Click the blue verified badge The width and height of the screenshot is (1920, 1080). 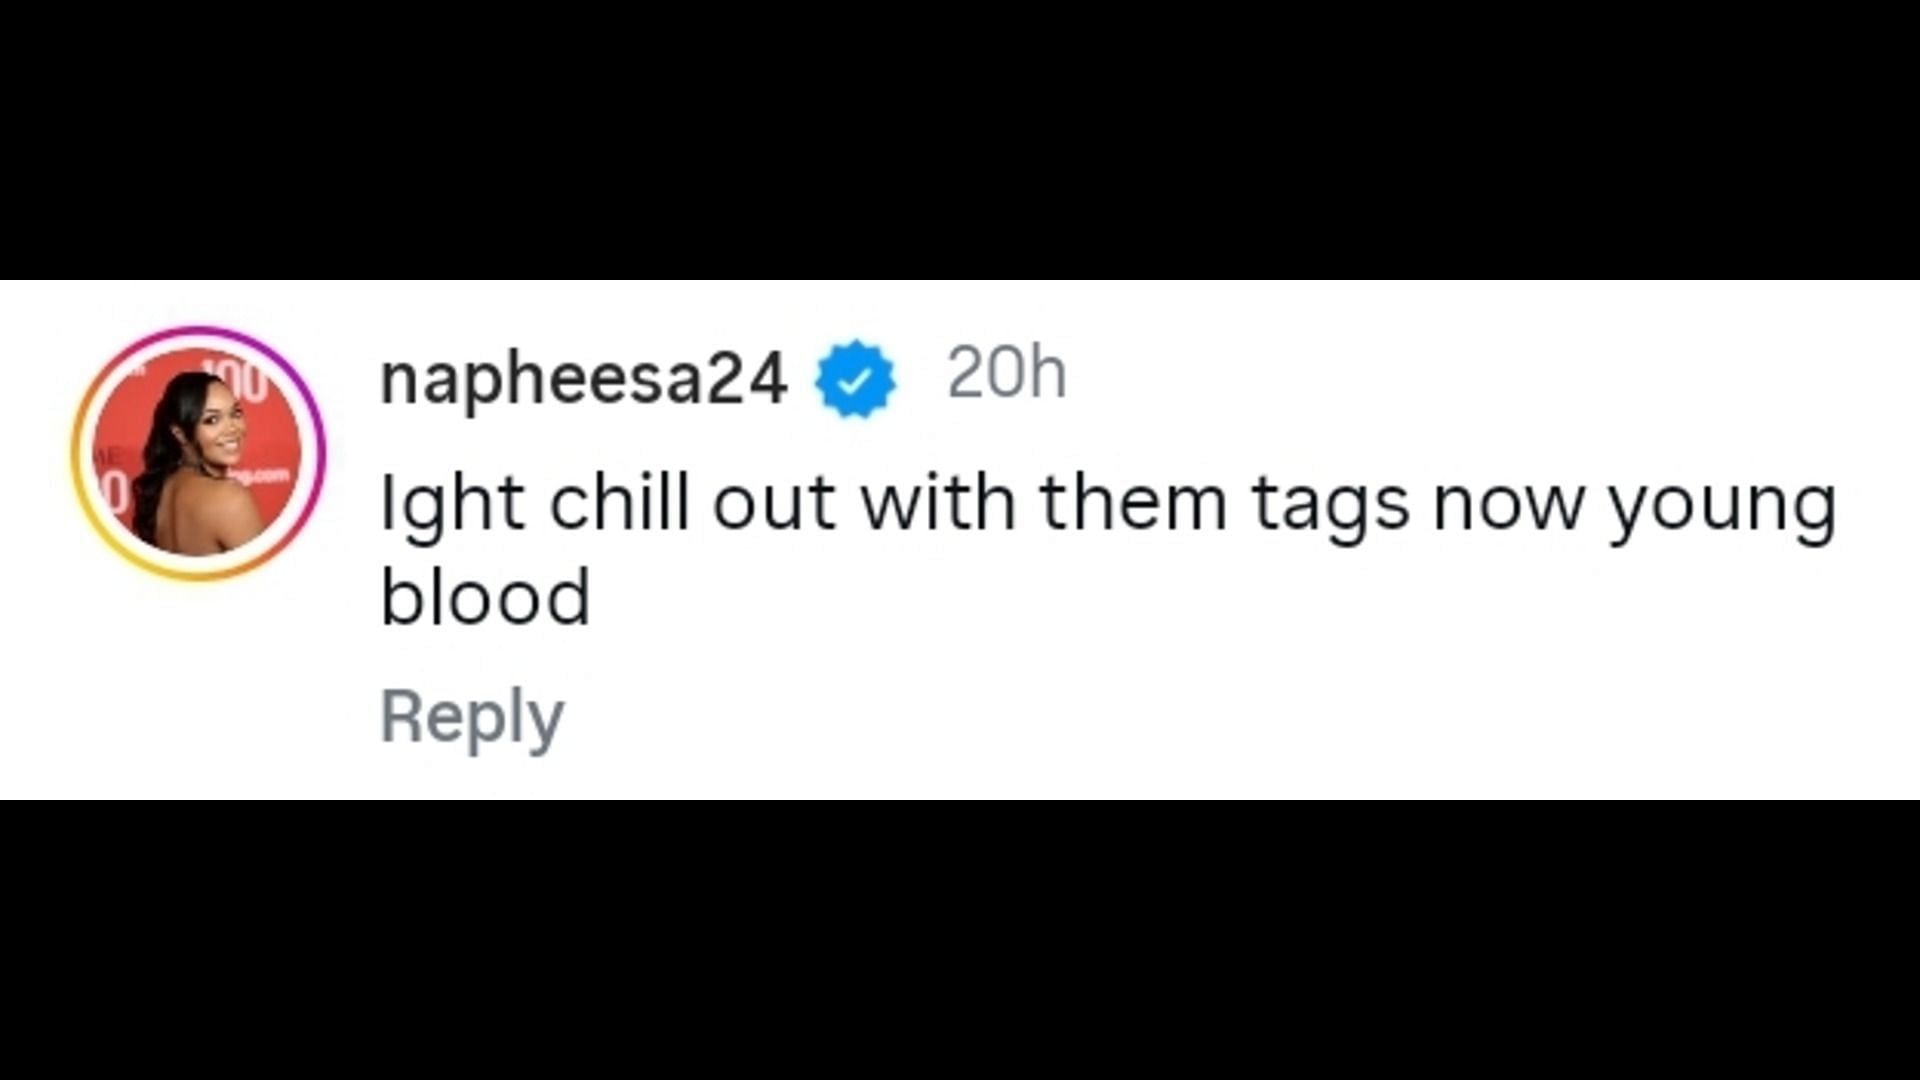click(855, 379)
